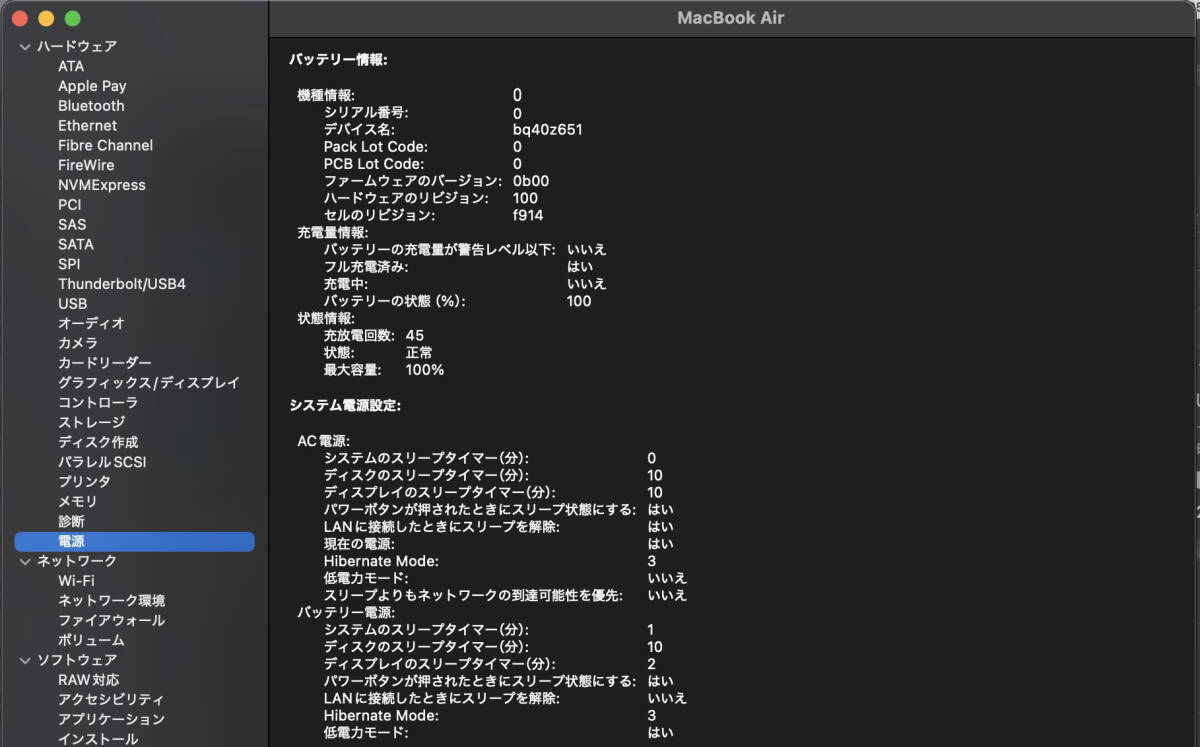The image size is (1200, 747).
Task: Select ディスク作成 in the sidebar
Action: point(98,442)
